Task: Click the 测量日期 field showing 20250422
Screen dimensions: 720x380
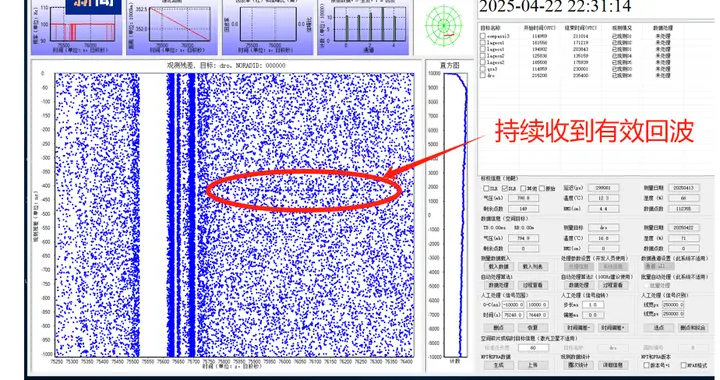Action: click(x=684, y=228)
